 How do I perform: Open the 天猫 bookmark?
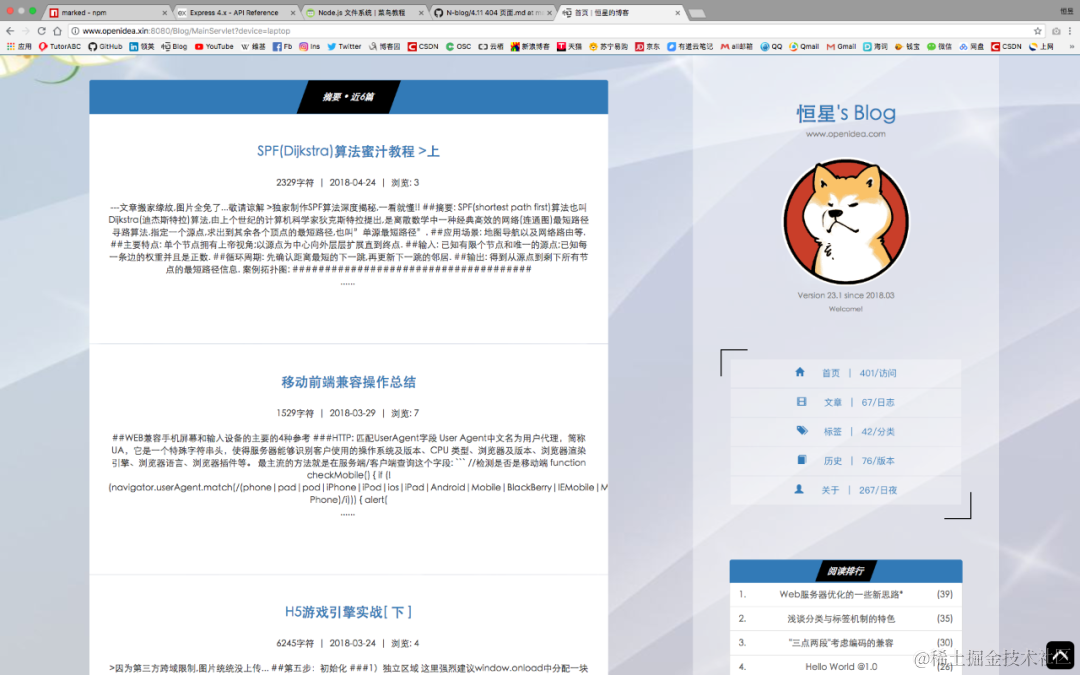pyautogui.click(x=570, y=47)
